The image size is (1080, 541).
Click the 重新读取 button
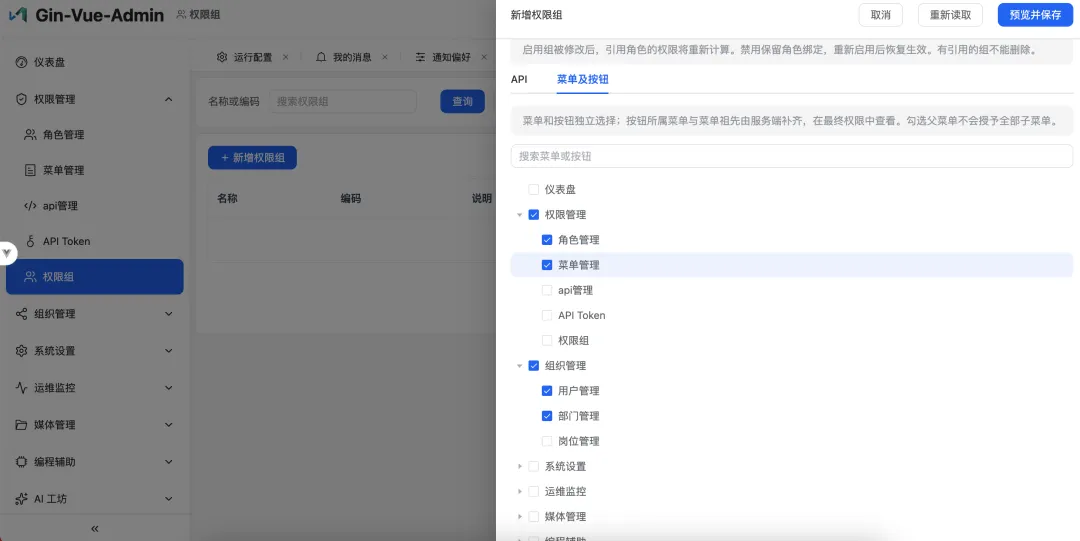pos(951,15)
